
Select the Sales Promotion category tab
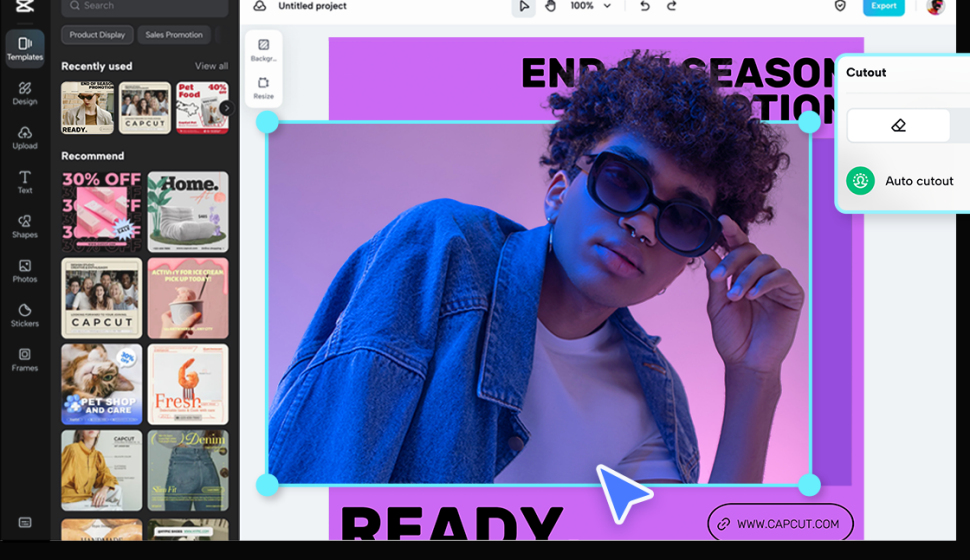174,35
